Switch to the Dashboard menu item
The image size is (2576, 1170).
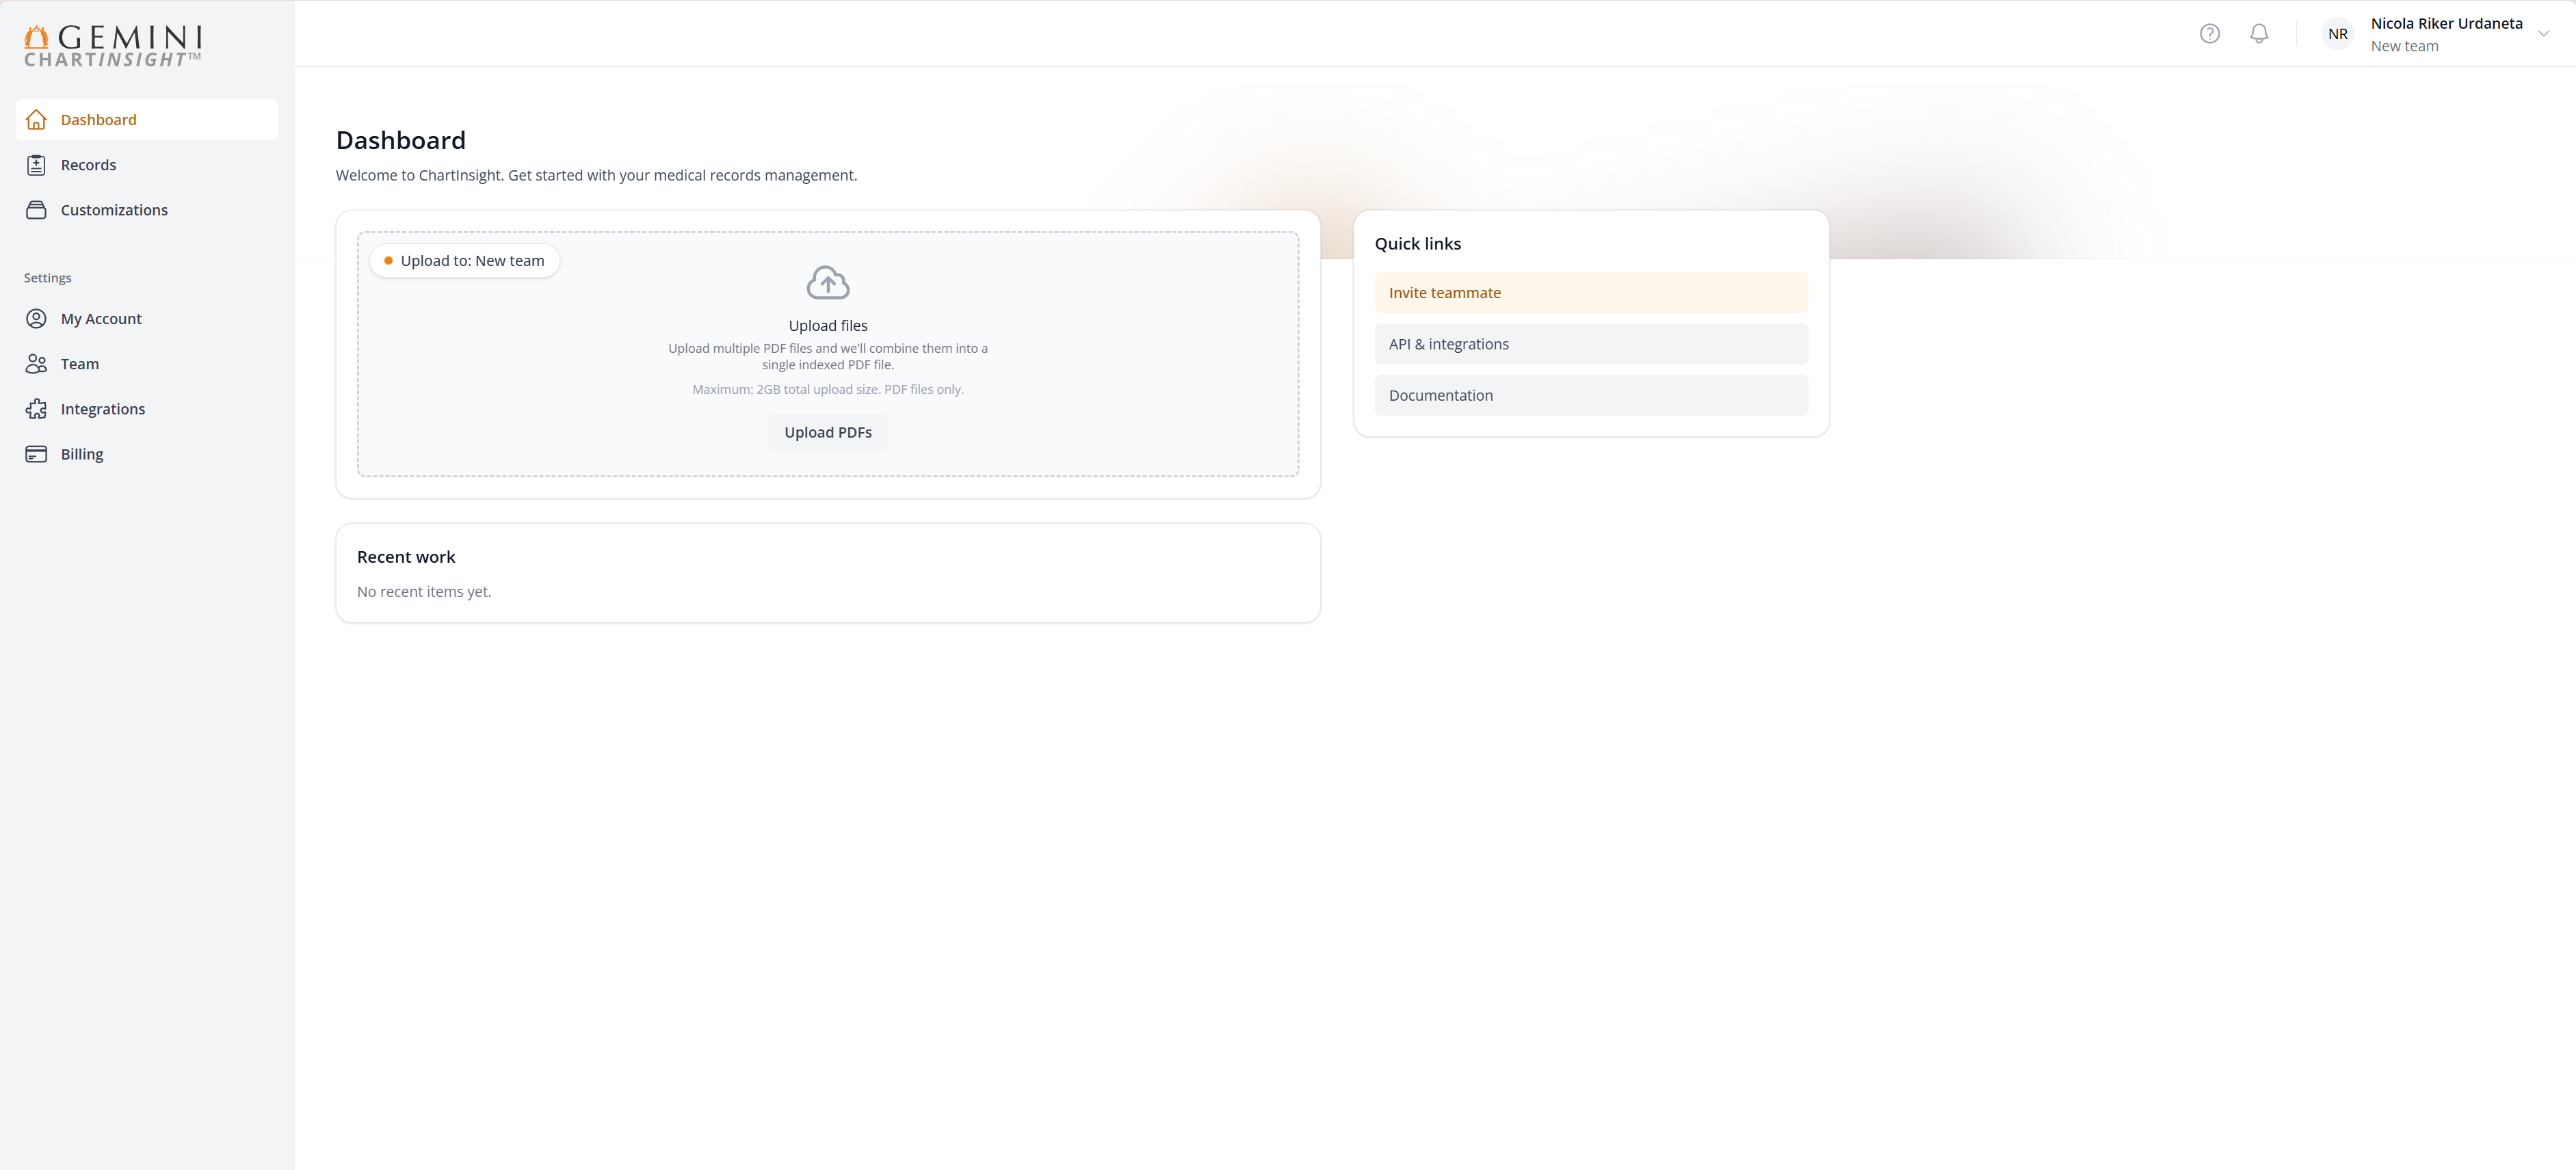[98, 119]
